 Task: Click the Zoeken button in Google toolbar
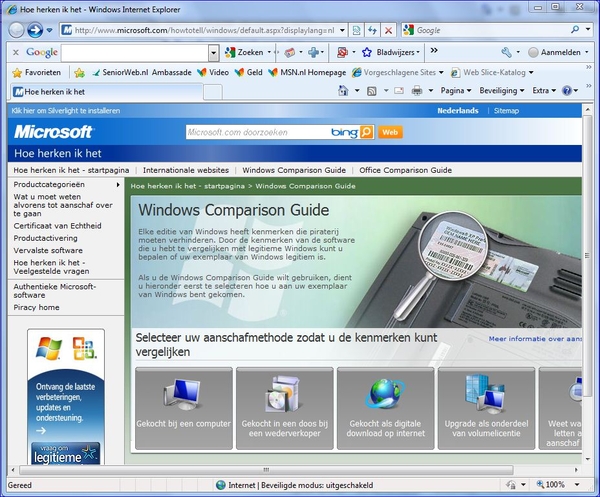tap(247, 52)
